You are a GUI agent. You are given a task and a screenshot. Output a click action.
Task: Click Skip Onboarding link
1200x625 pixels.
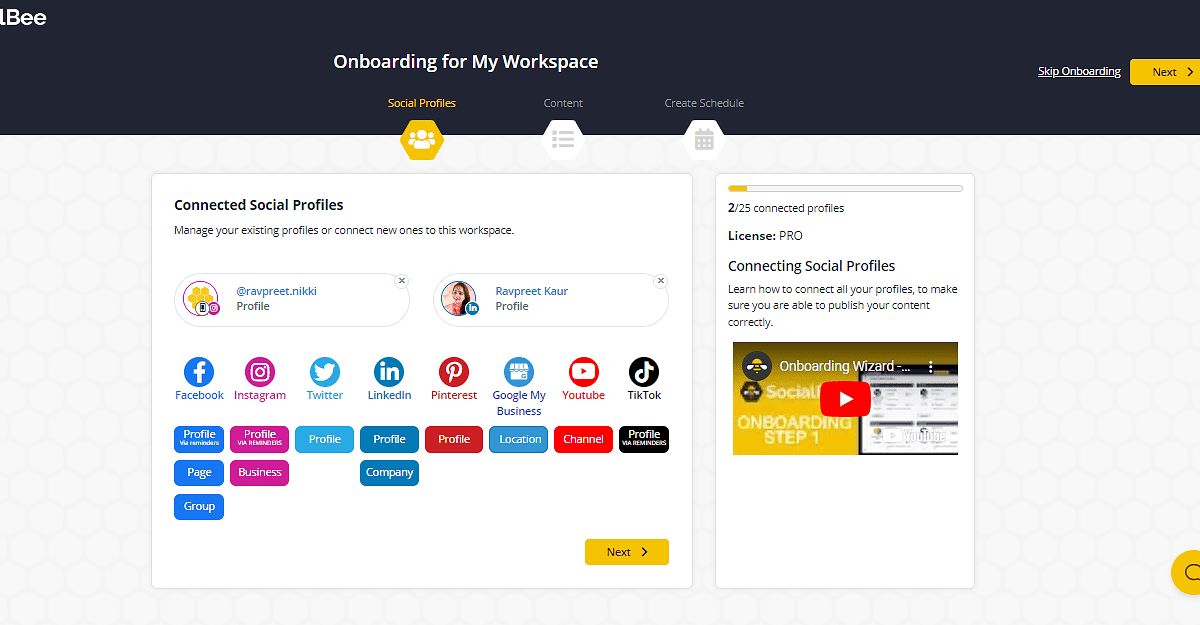tap(1079, 70)
